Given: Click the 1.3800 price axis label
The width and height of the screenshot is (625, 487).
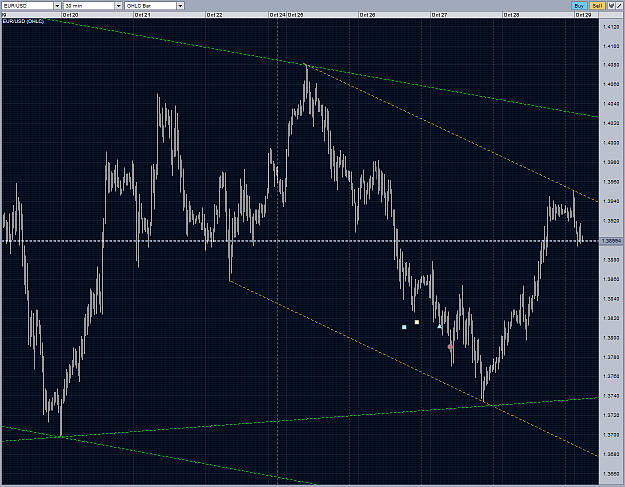Looking at the screenshot, I should [611, 338].
